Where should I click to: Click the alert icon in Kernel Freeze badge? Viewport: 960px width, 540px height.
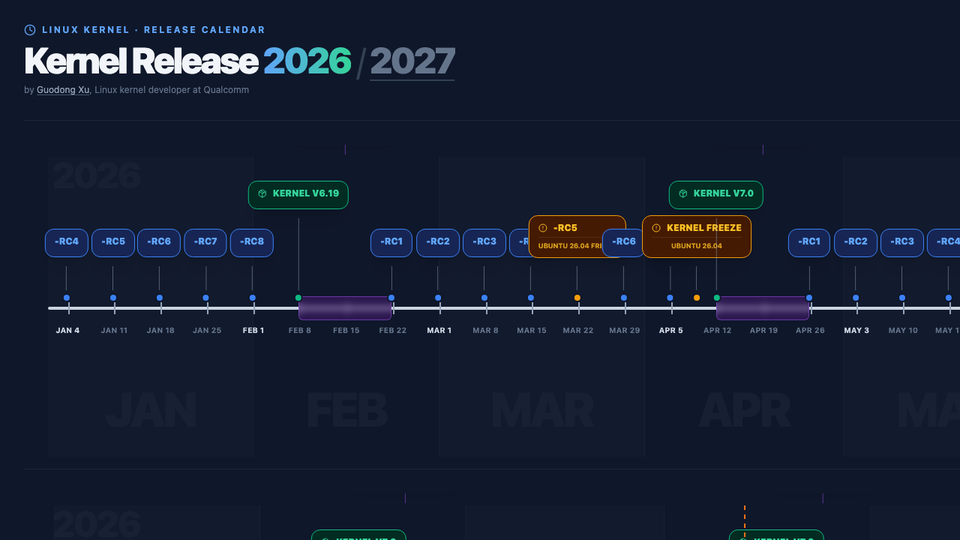click(x=656, y=228)
